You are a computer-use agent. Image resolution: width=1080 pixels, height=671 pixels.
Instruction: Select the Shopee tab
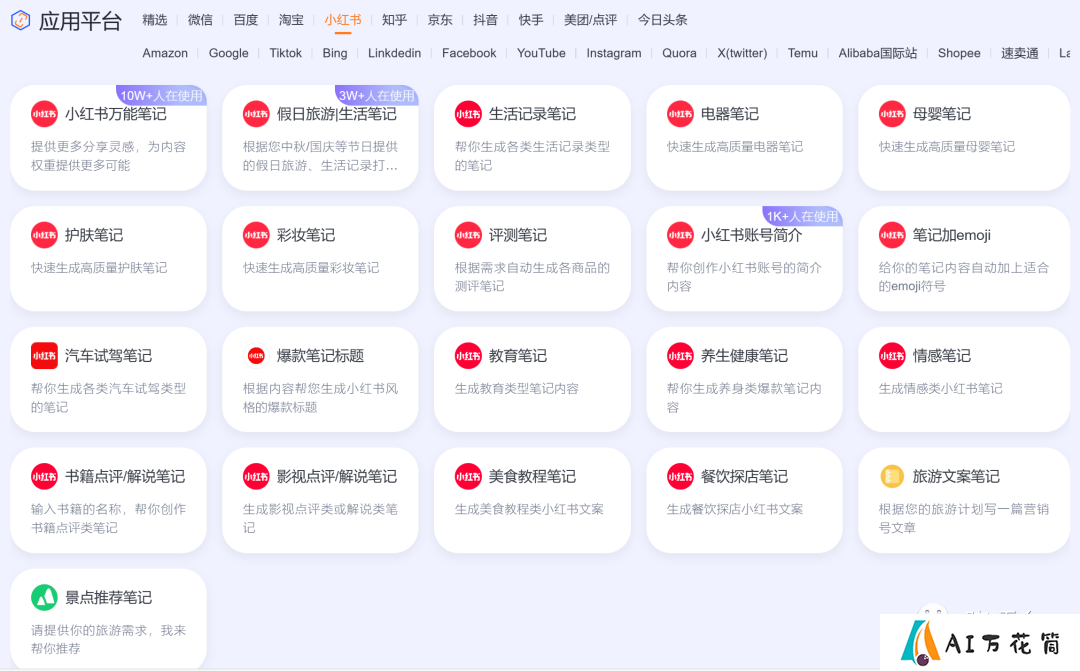coord(959,53)
